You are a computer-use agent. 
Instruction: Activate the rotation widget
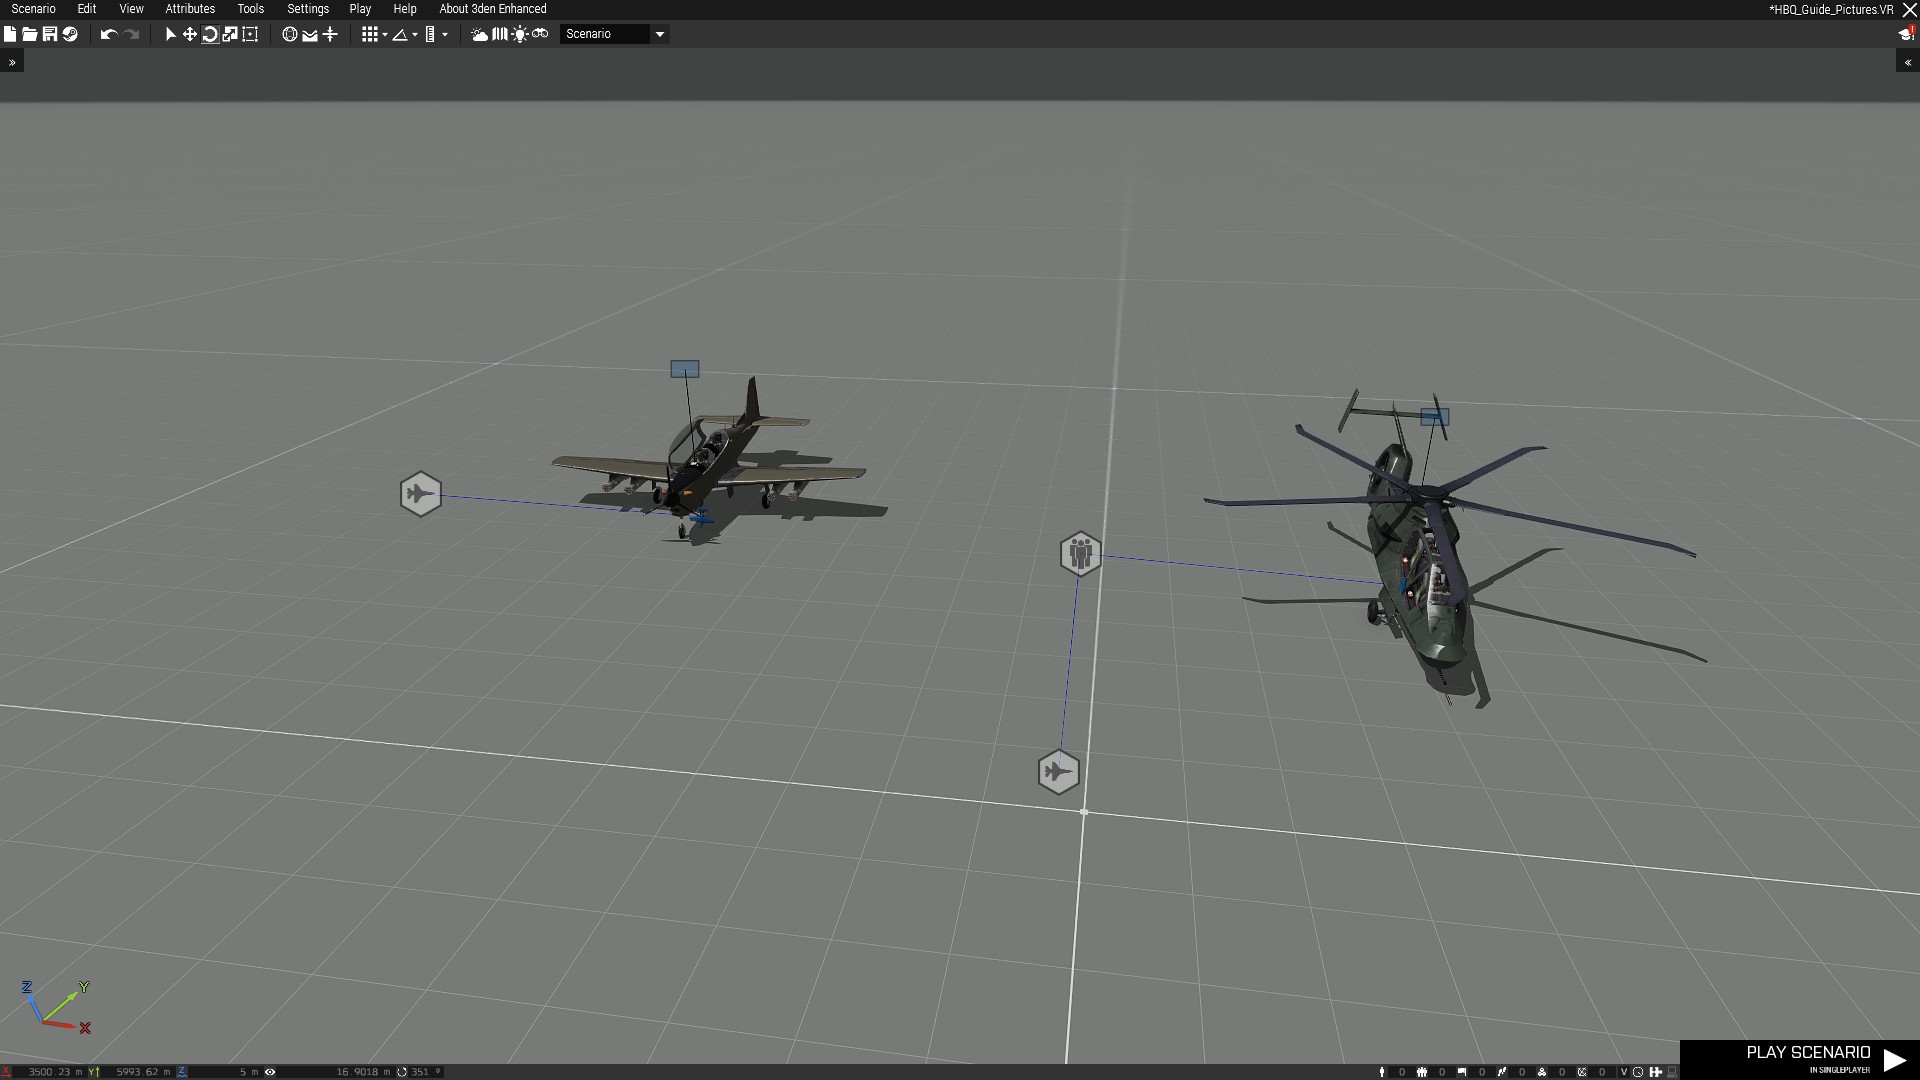click(x=210, y=34)
